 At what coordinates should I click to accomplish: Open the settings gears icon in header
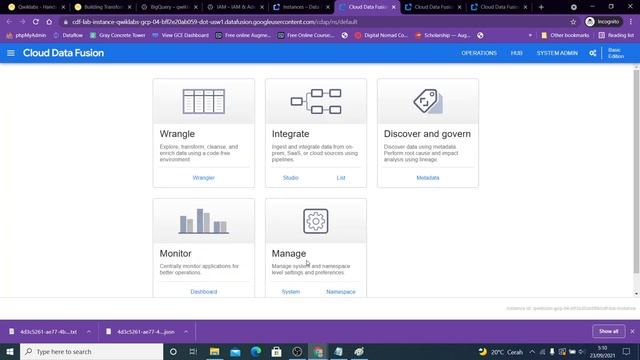coord(593,53)
